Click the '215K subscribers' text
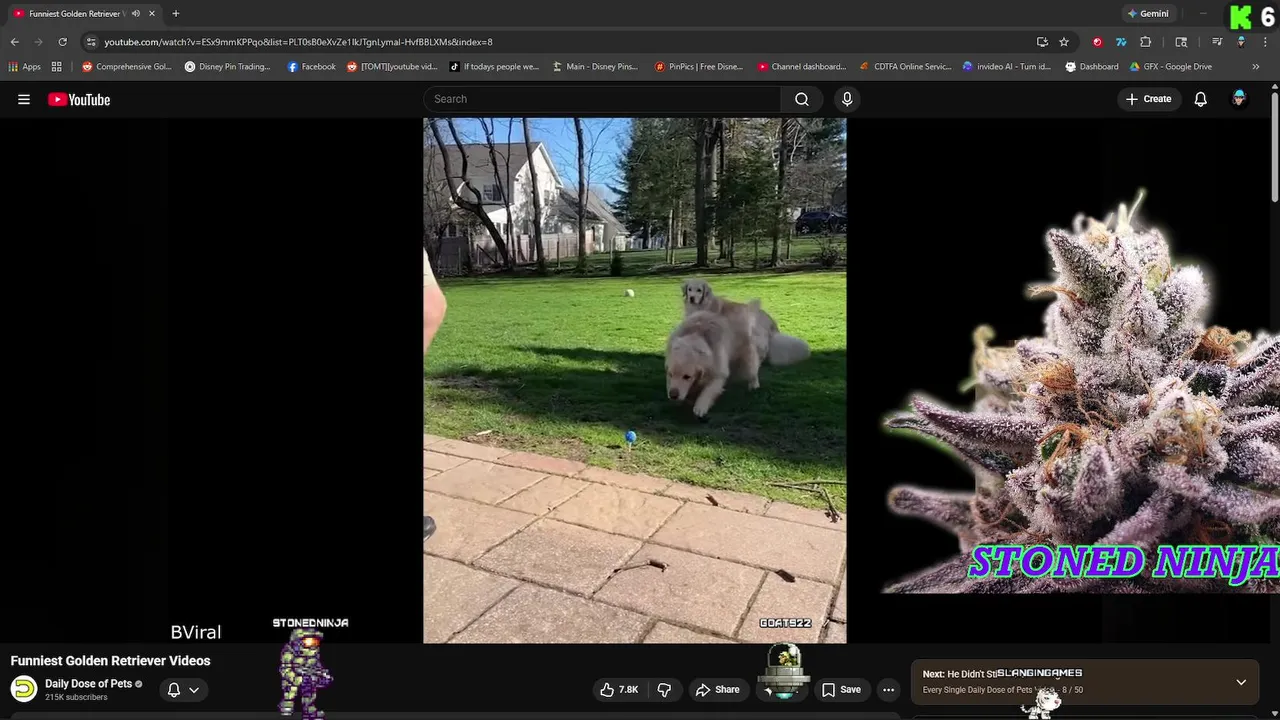This screenshot has height=720, width=1280. (76, 697)
